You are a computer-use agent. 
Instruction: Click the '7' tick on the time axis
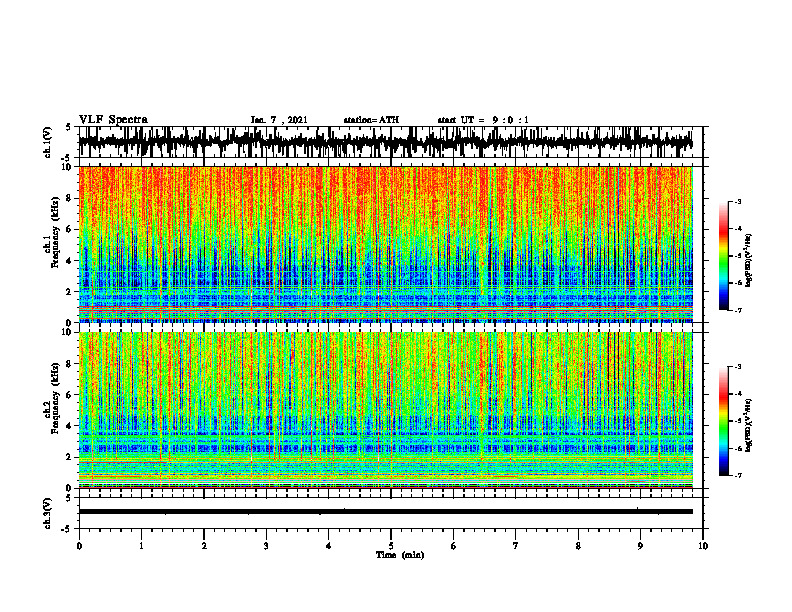click(x=516, y=546)
